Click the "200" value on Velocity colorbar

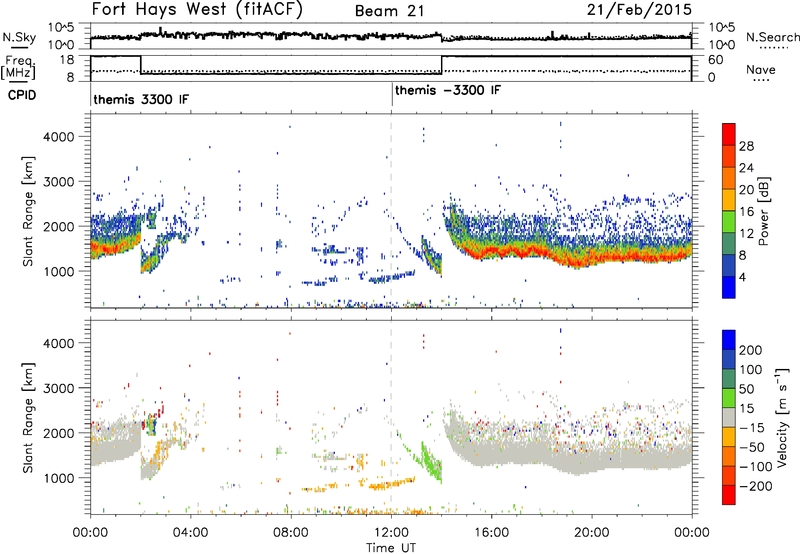coord(751,350)
